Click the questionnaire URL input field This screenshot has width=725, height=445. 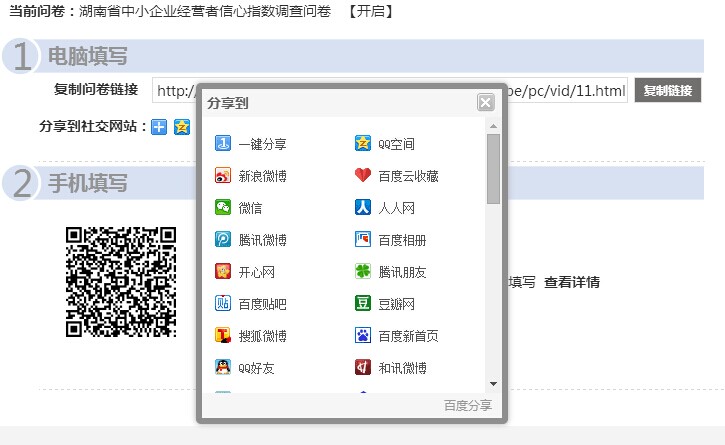point(390,90)
